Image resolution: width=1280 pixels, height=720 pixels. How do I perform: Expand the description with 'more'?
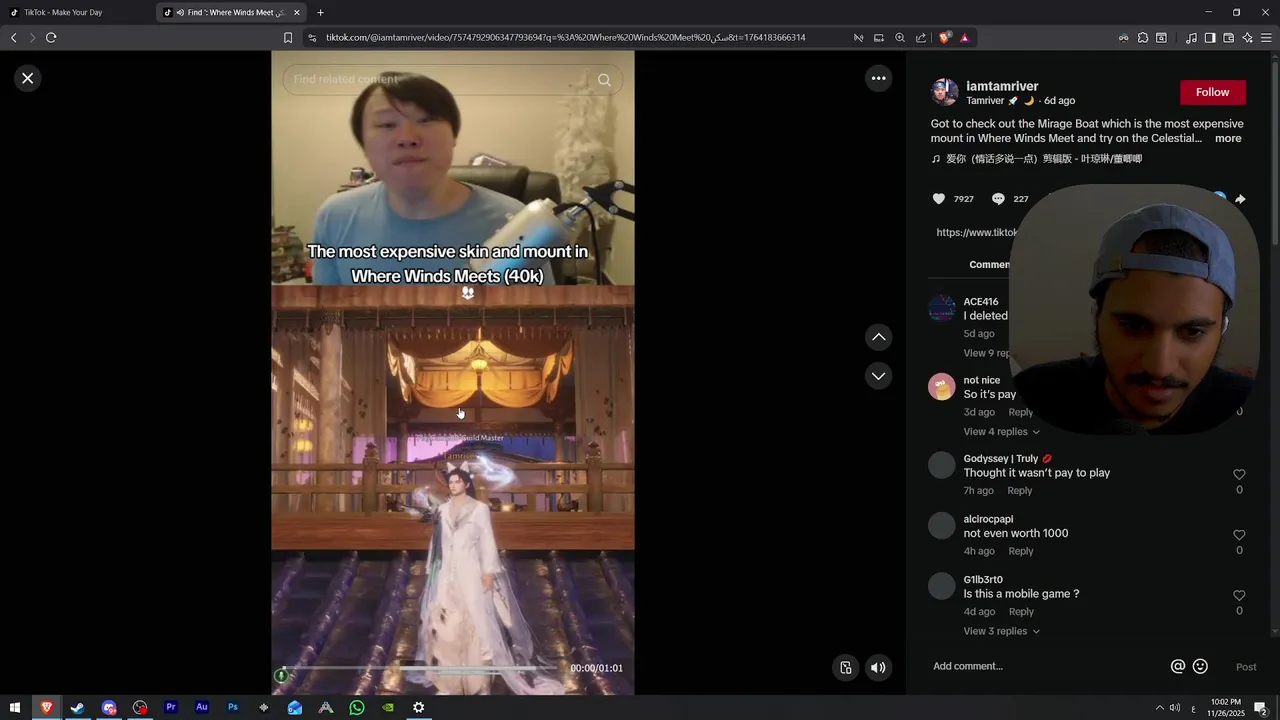coord(1228,139)
